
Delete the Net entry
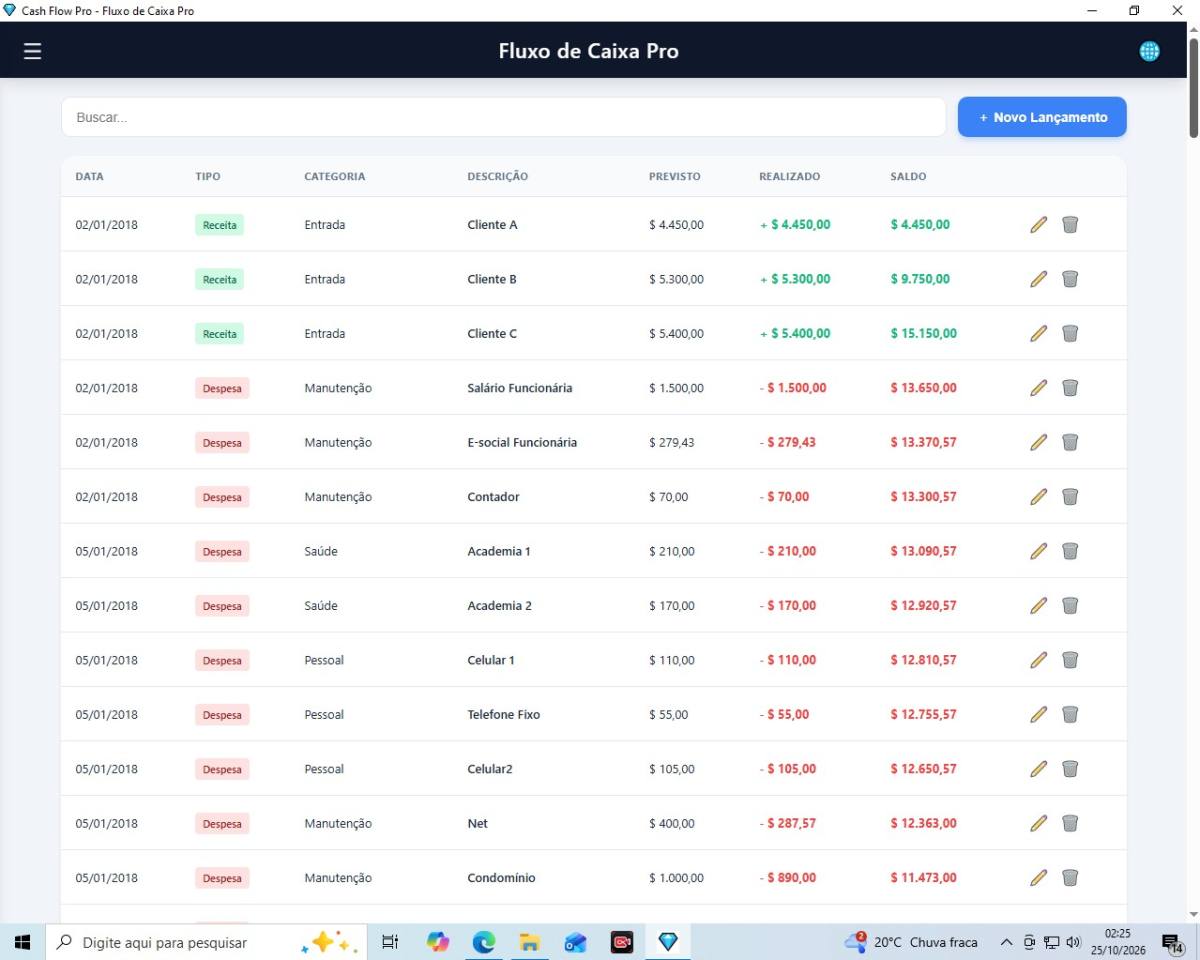[1070, 824]
